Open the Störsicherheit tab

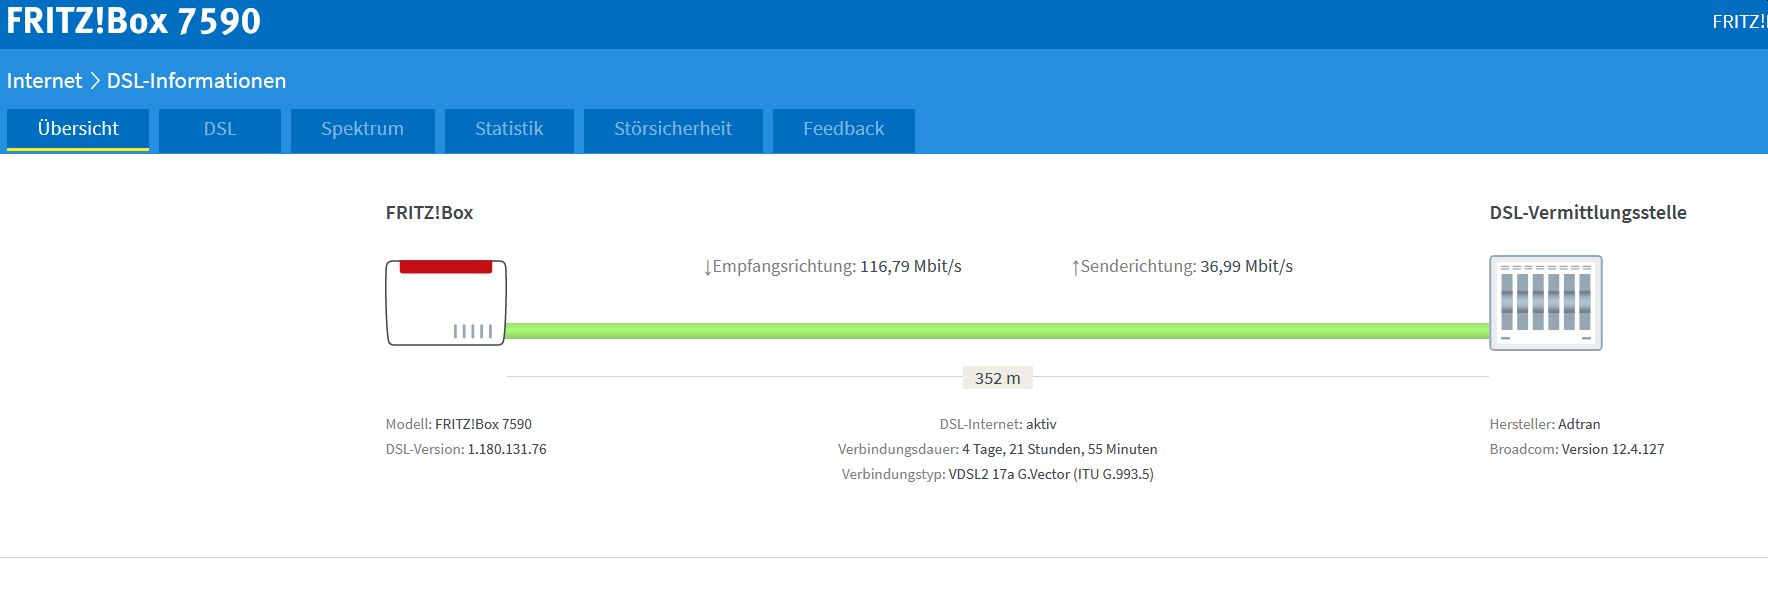[x=673, y=129]
